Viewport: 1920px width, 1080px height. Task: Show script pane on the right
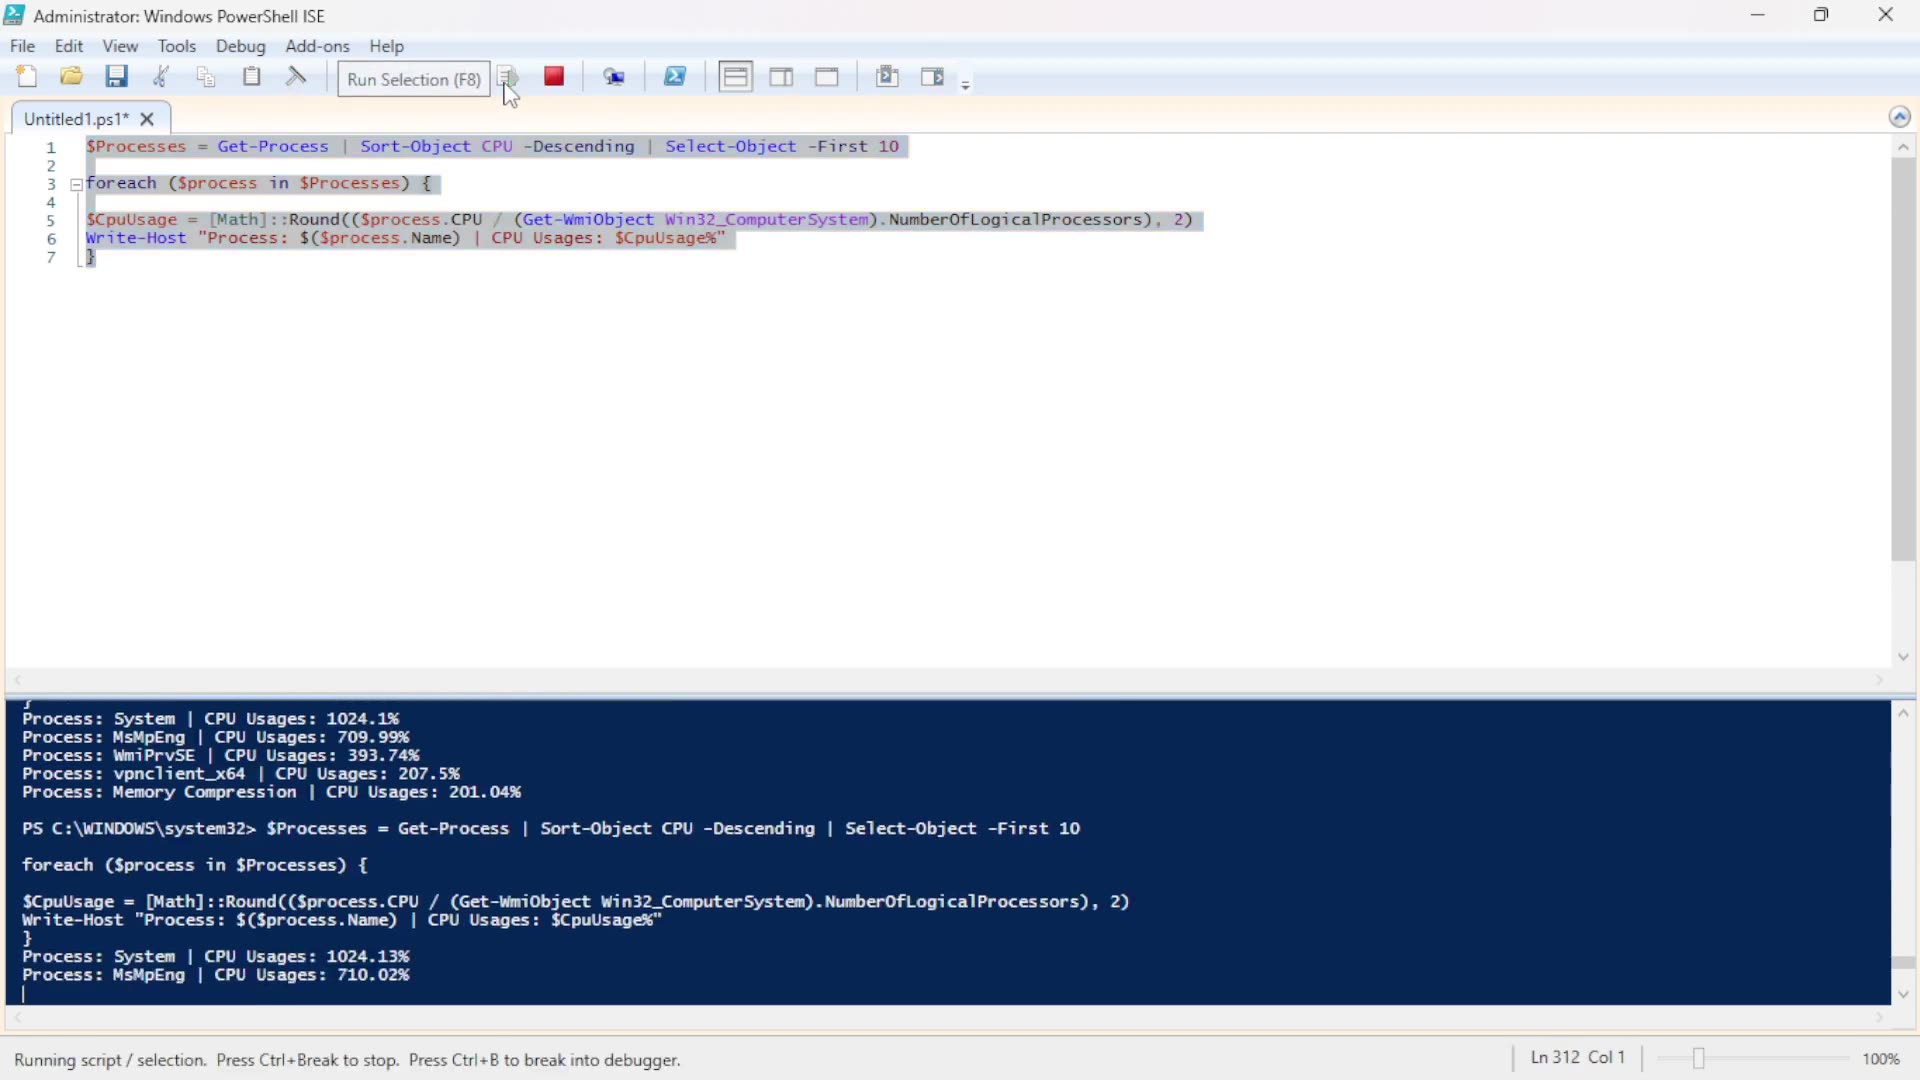pyautogui.click(x=781, y=76)
